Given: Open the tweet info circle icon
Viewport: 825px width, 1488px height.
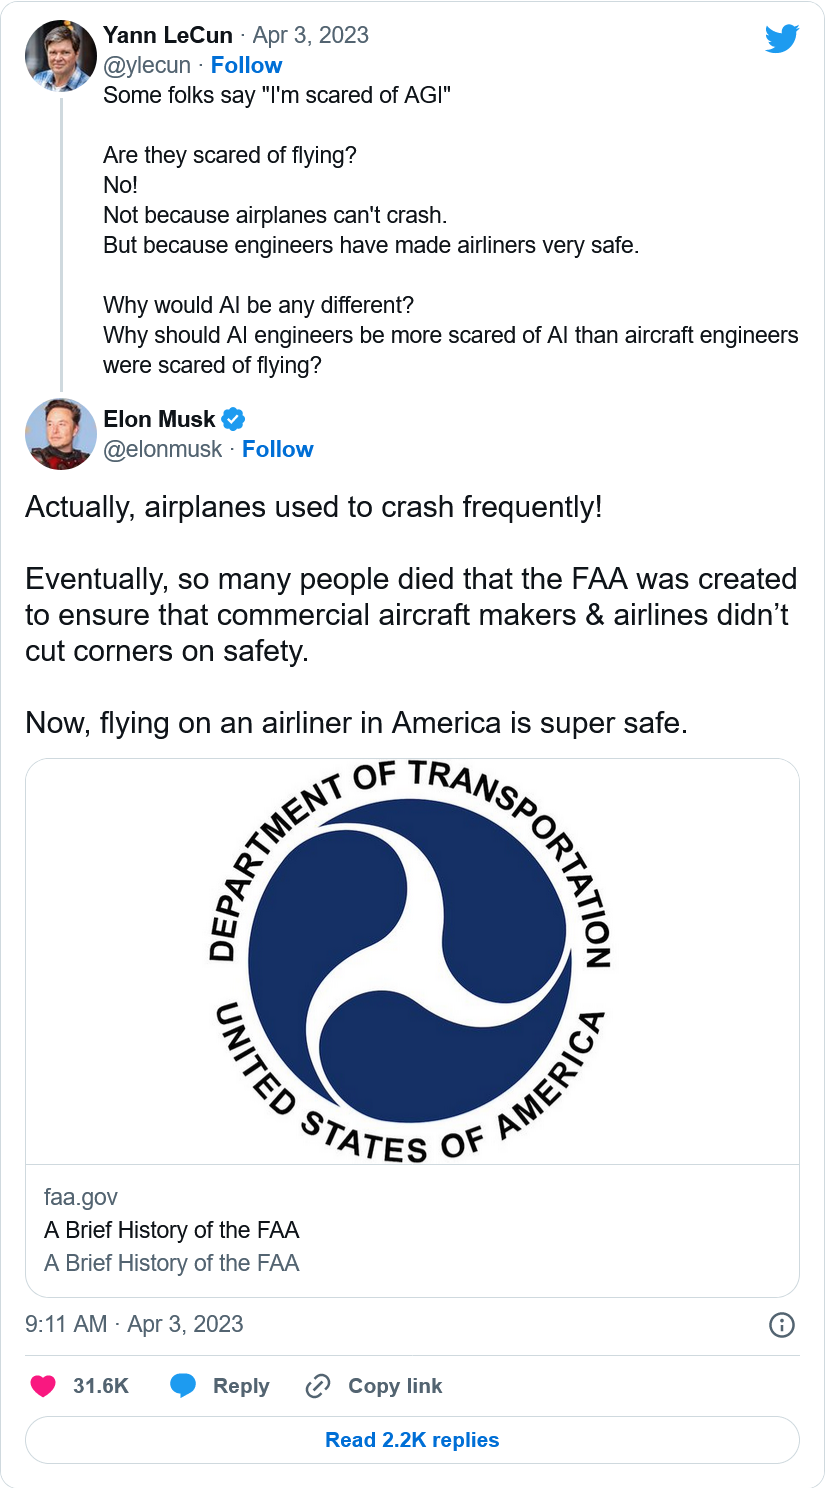Looking at the screenshot, I should [781, 1325].
